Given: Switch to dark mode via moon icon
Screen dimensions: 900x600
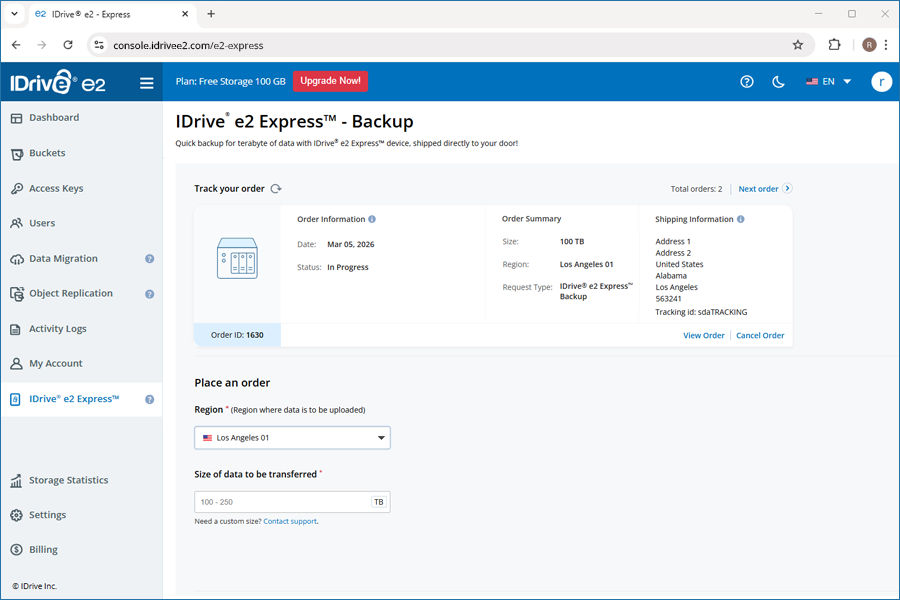Looking at the screenshot, I should pos(778,82).
